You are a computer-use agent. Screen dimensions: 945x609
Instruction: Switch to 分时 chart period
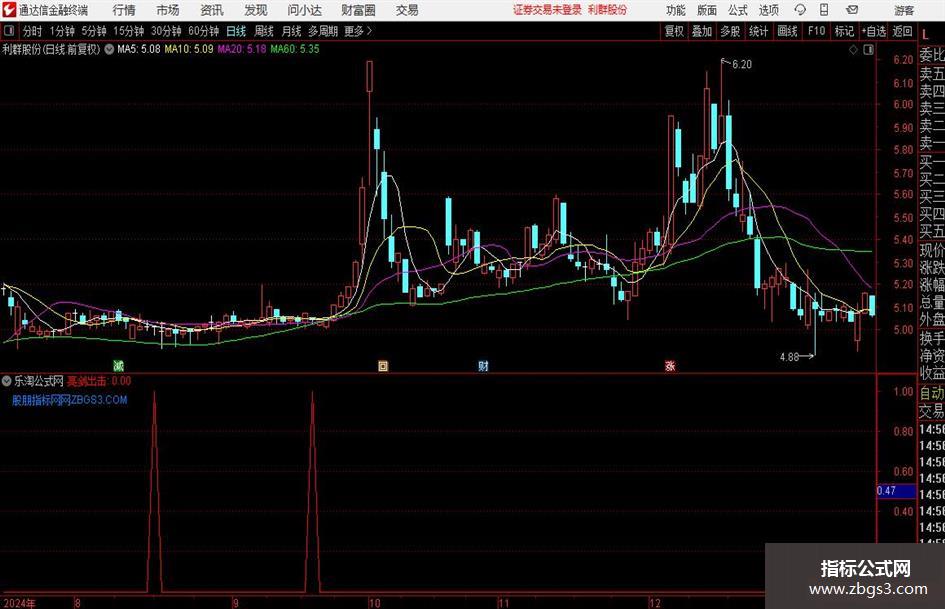pos(33,31)
